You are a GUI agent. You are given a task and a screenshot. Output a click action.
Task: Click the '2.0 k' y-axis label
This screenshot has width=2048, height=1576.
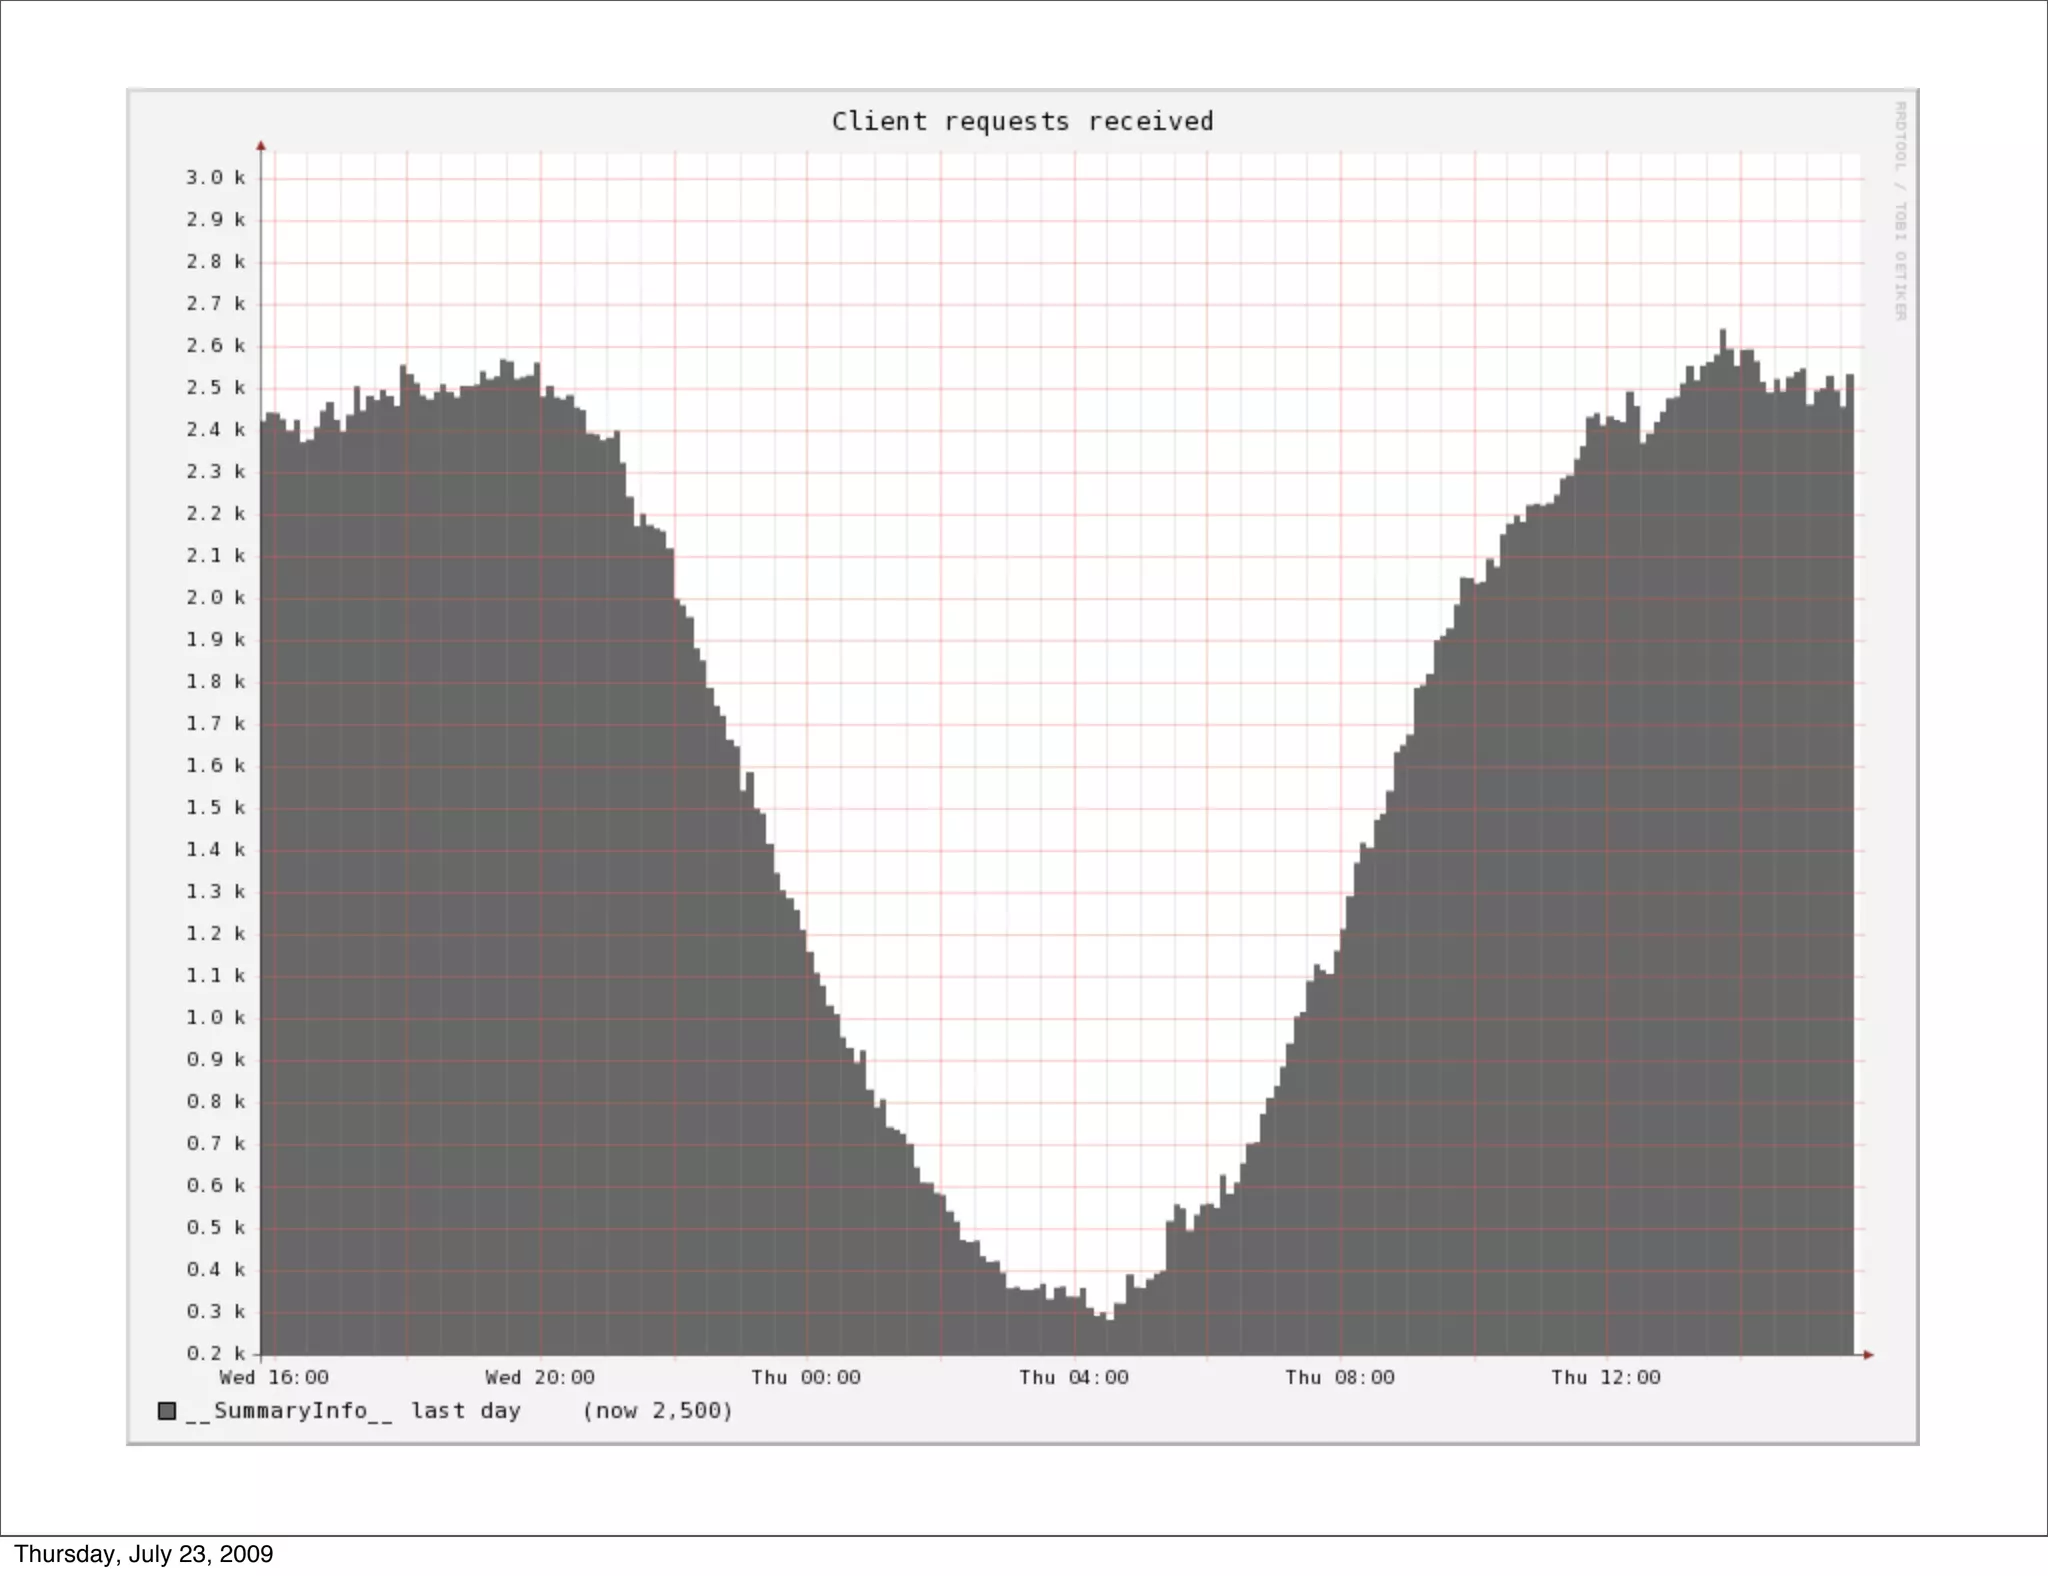click(215, 597)
